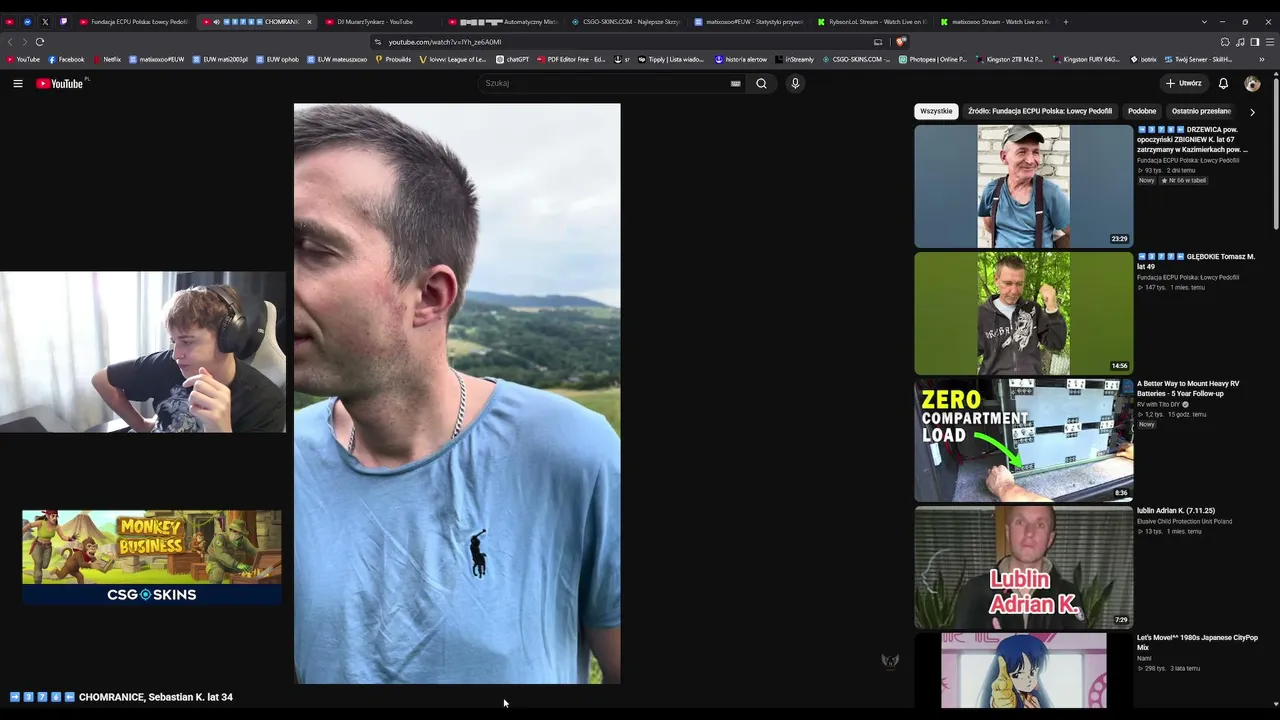Expand the tab search dropdown arrow
The height and width of the screenshot is (720, 1280).
pos(1204,22)
